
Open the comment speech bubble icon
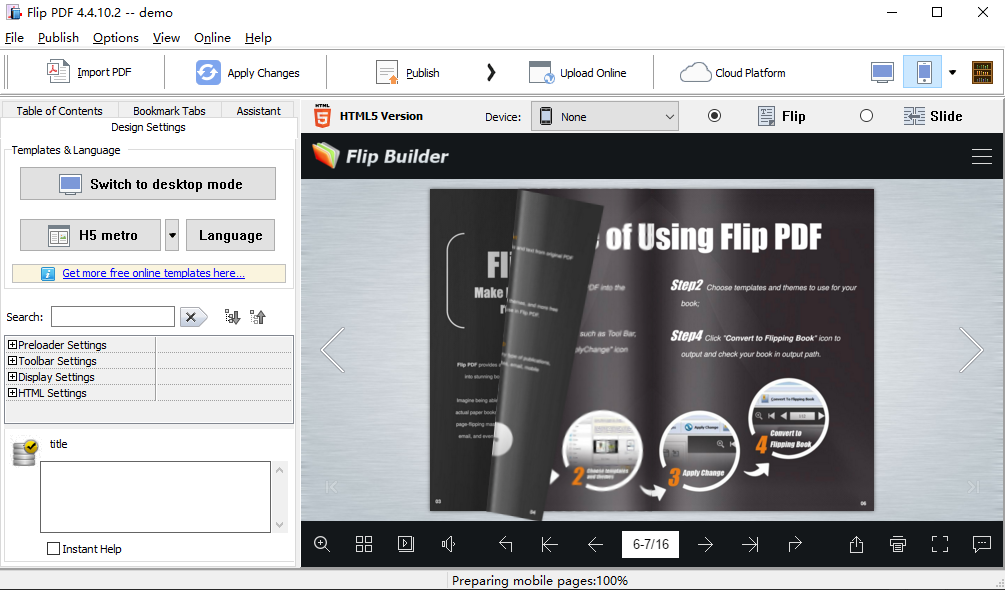981,545
